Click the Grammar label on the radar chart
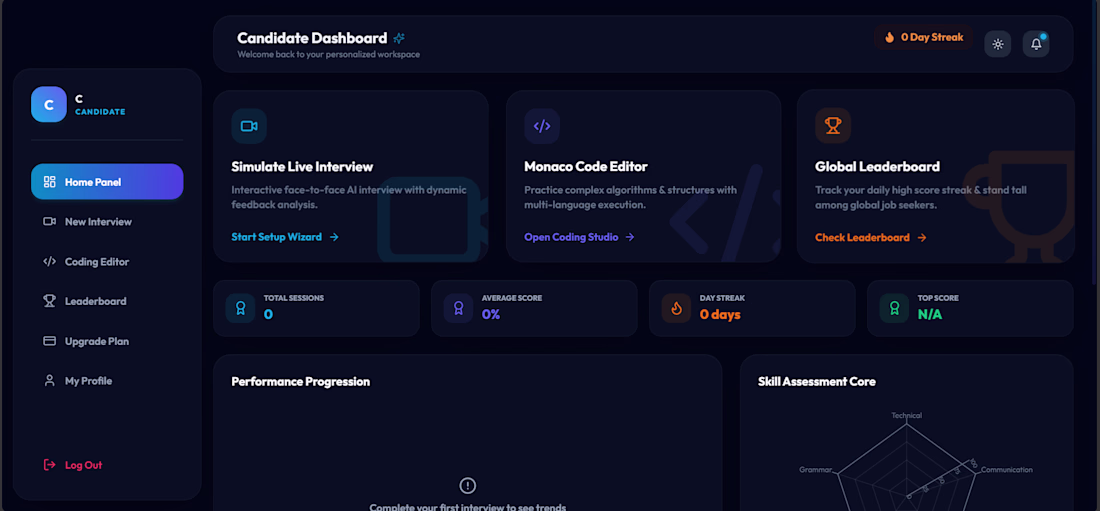 click(x=816, y=470)
